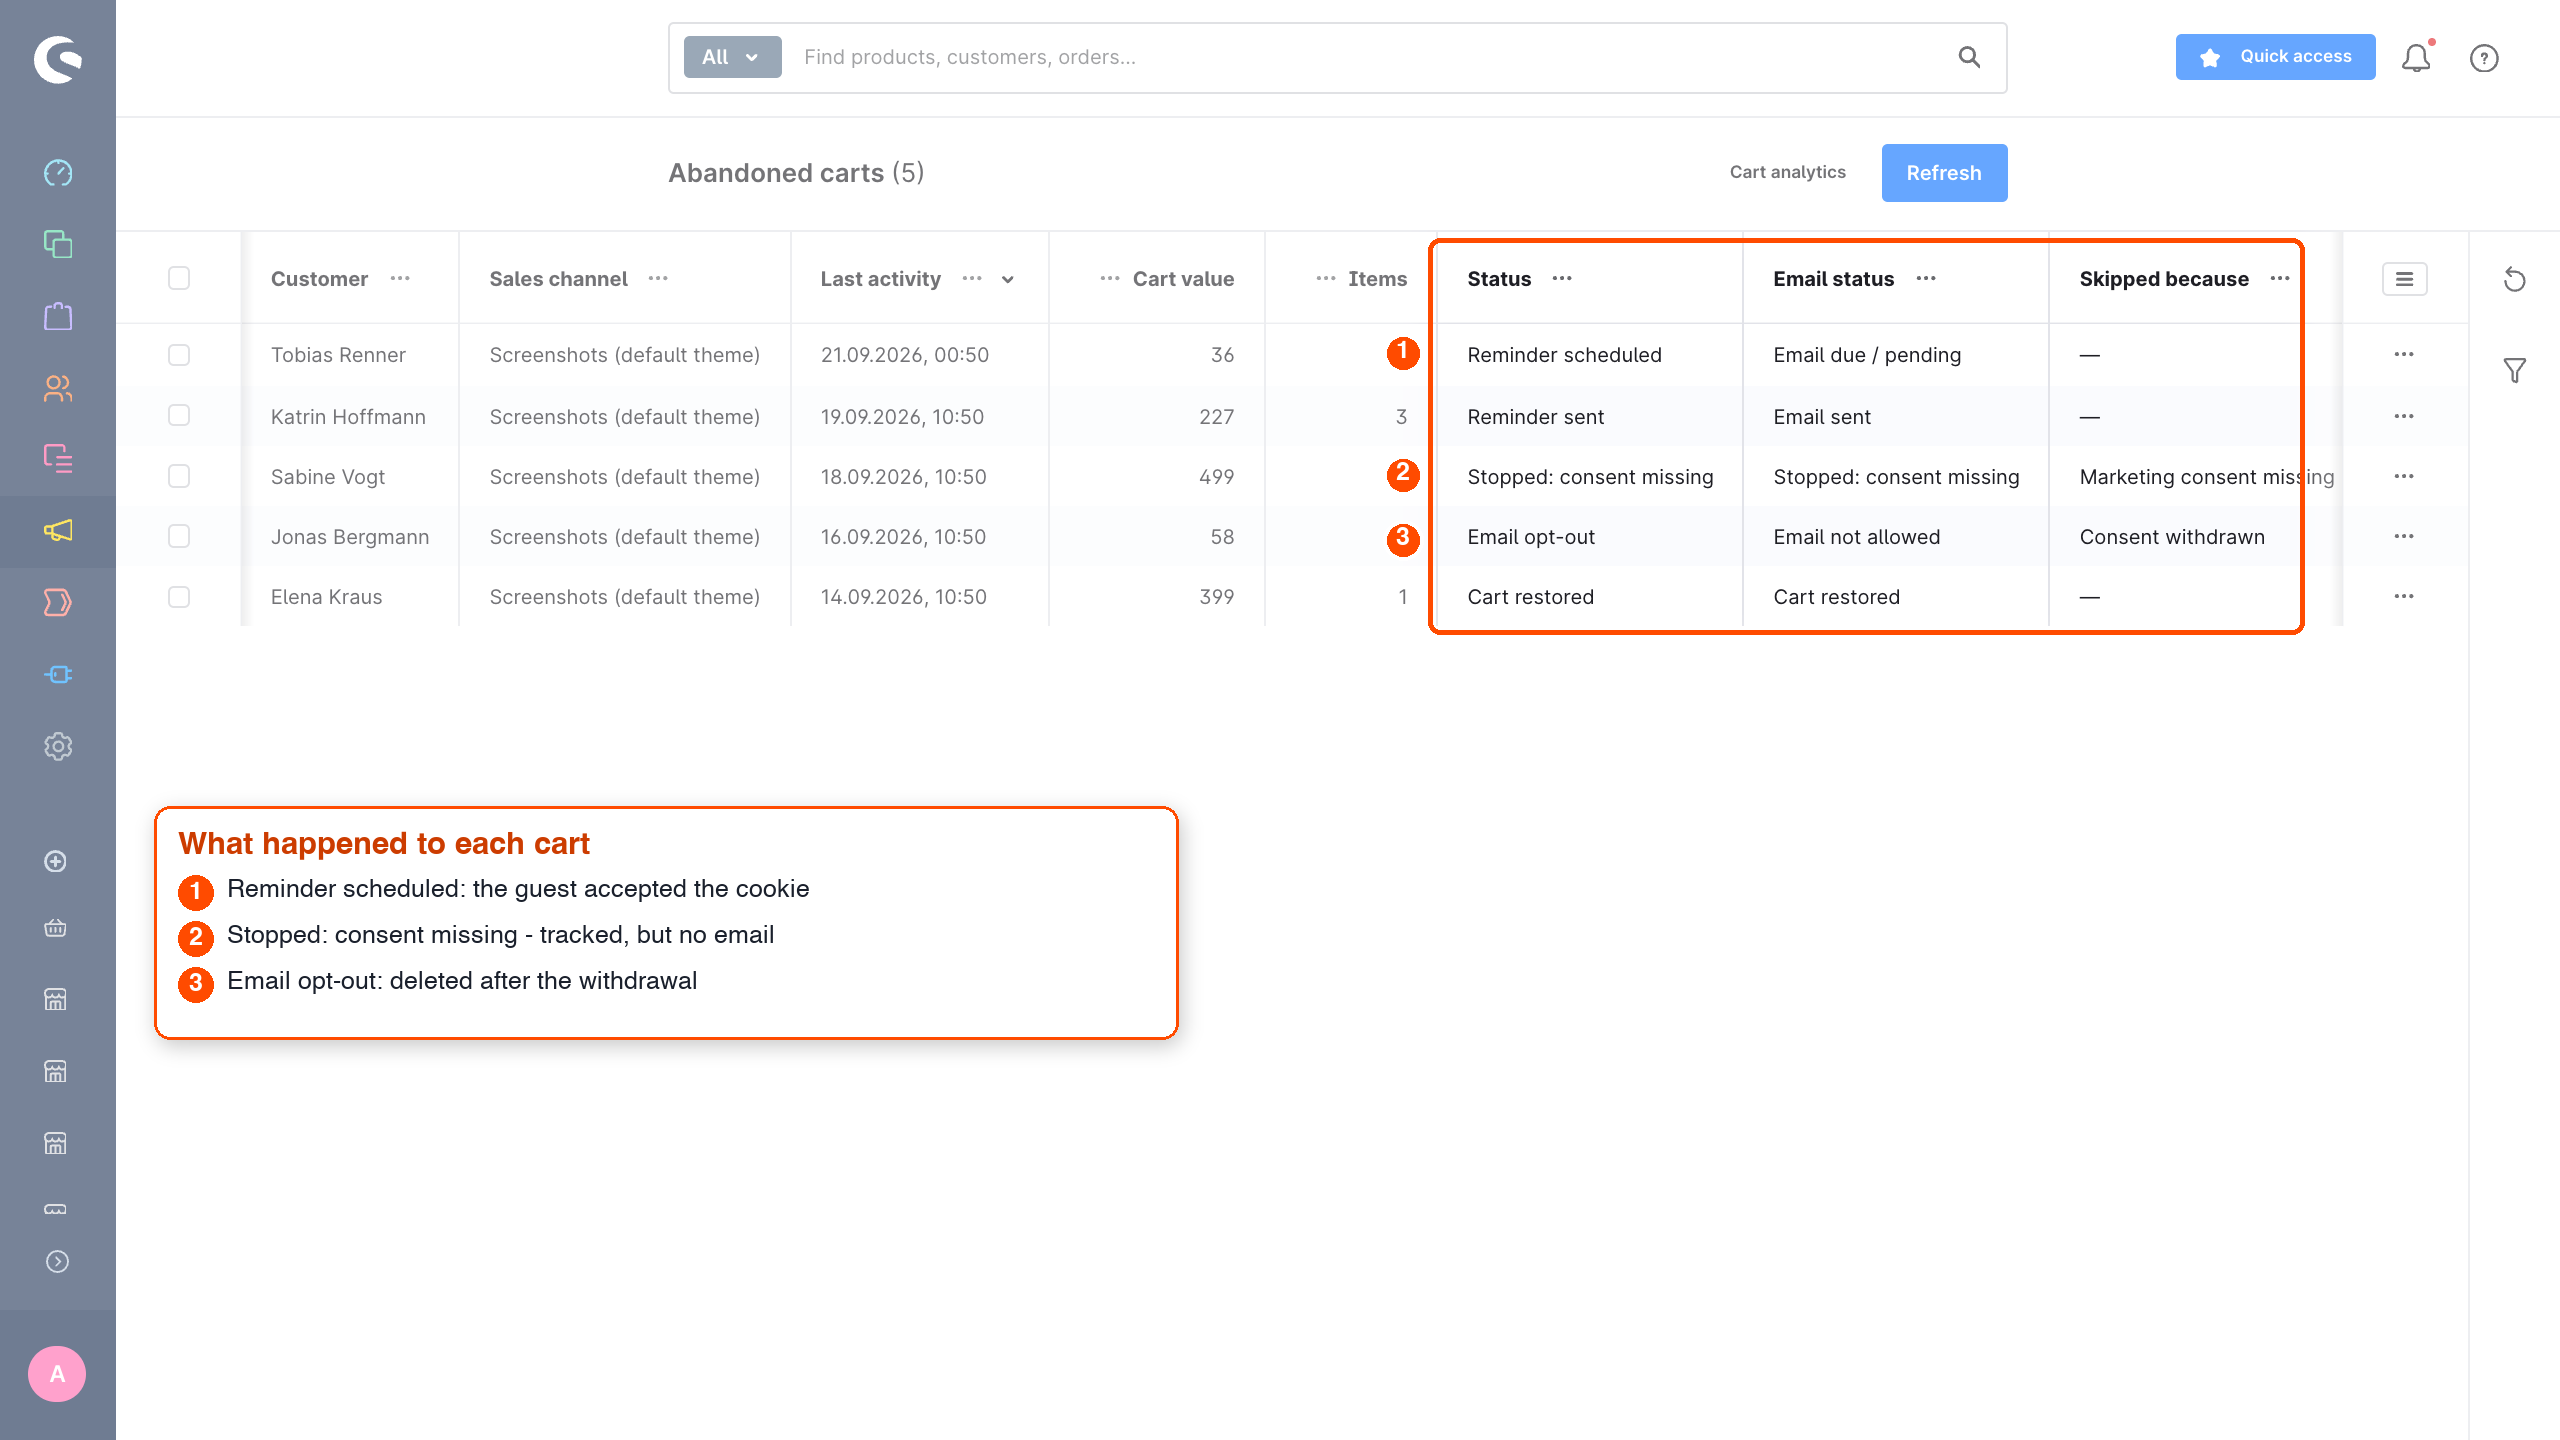
Task: Click the Refresh button
Action: pos(1944,173)
